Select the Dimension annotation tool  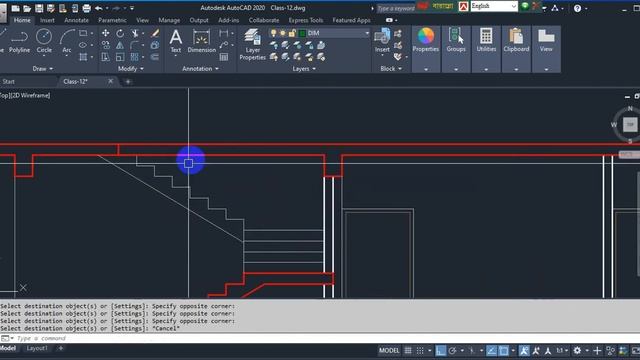202,42
